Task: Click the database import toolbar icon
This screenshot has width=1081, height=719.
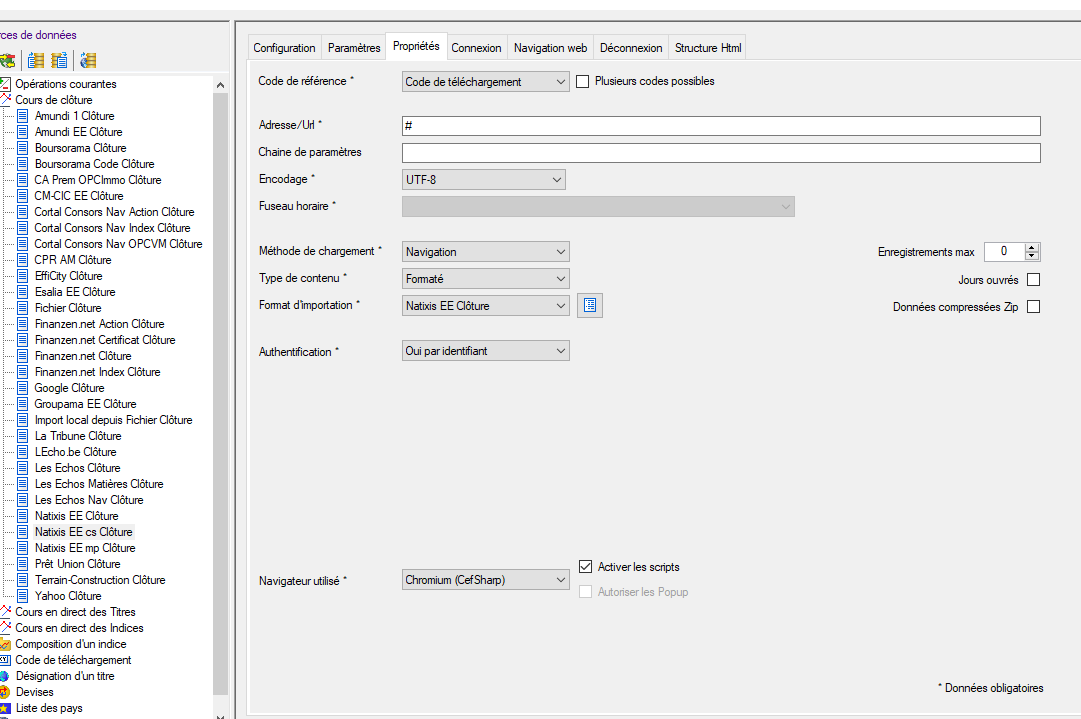Action: pyautogui.click(x=36, y=60)
